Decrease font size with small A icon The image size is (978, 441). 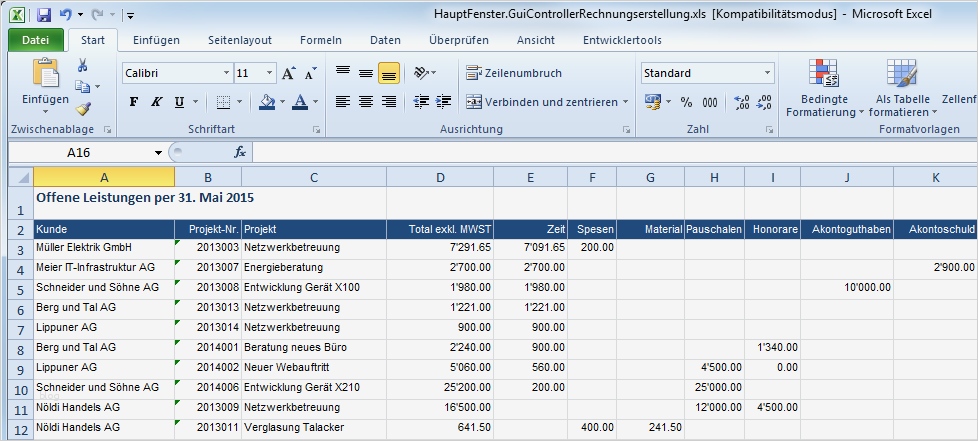pyautogui.click(x=311, y=73)
